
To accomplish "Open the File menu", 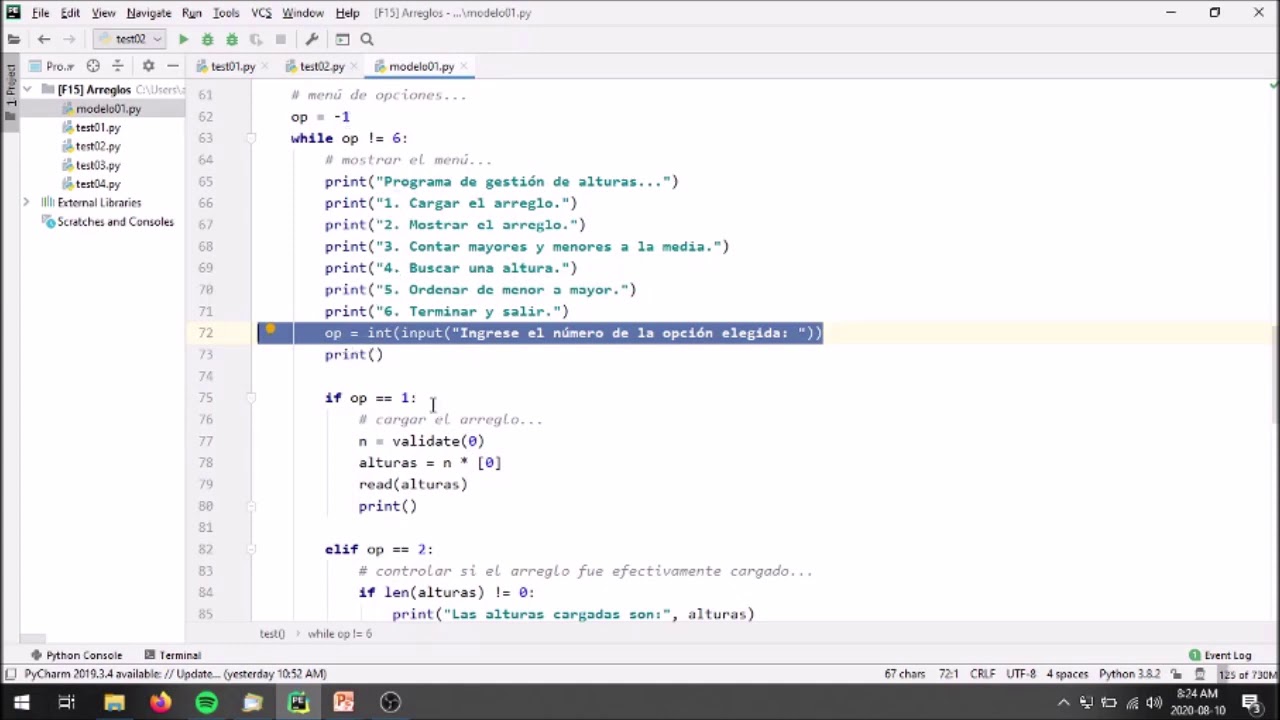I will [40, 13].
